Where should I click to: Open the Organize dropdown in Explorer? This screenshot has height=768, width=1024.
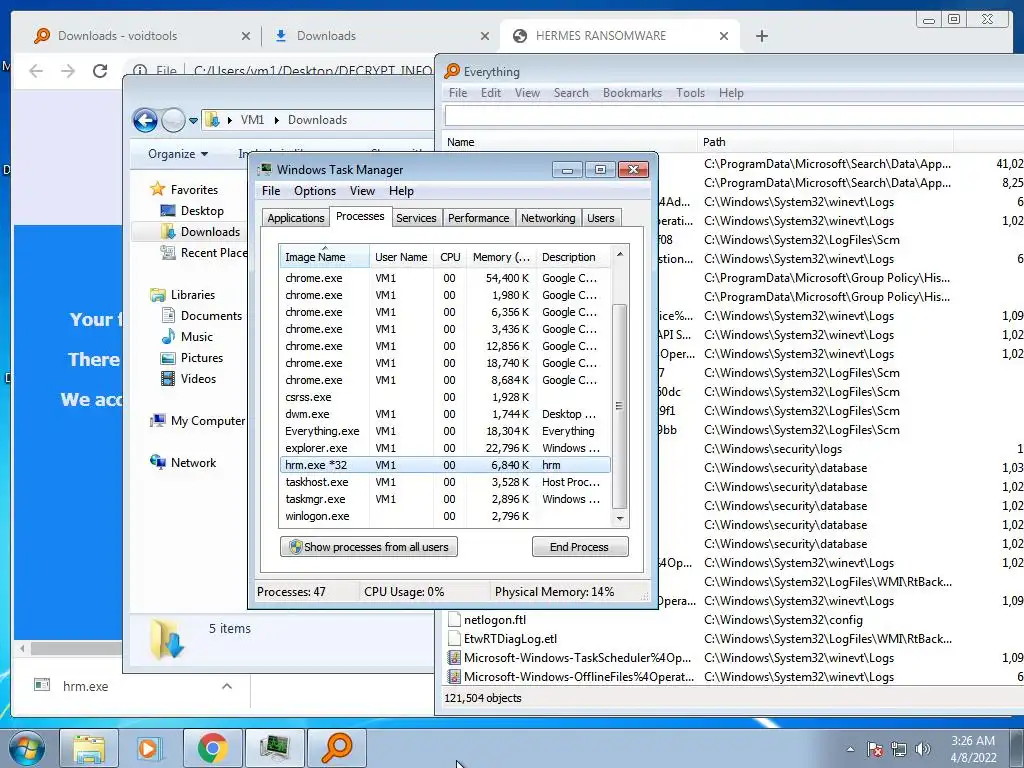[x=178, y=154]
